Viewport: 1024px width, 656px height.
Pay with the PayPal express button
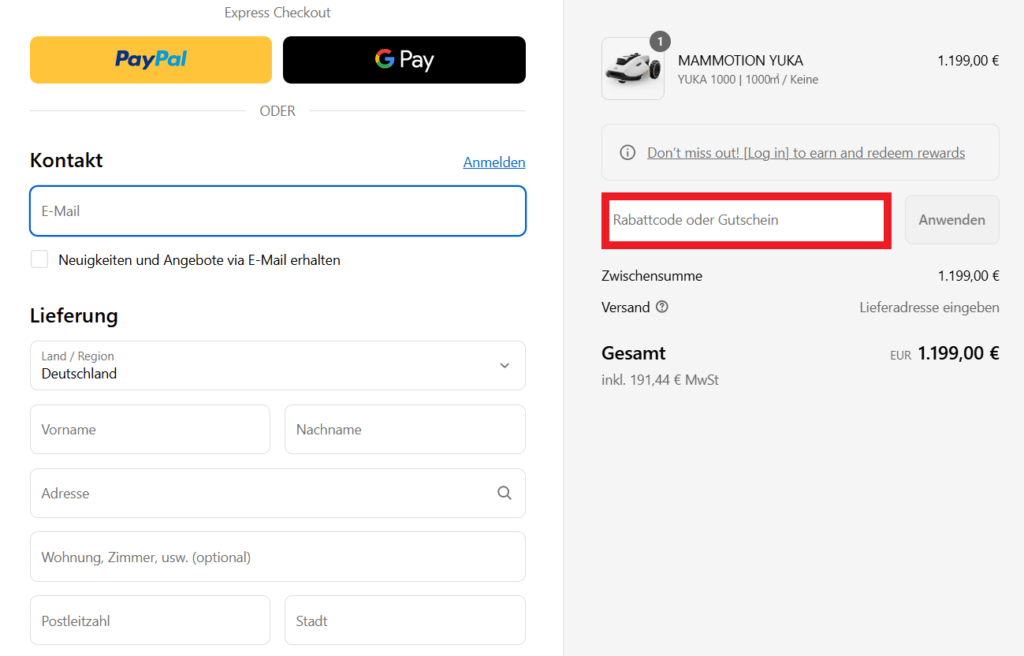tap(151, 59)
